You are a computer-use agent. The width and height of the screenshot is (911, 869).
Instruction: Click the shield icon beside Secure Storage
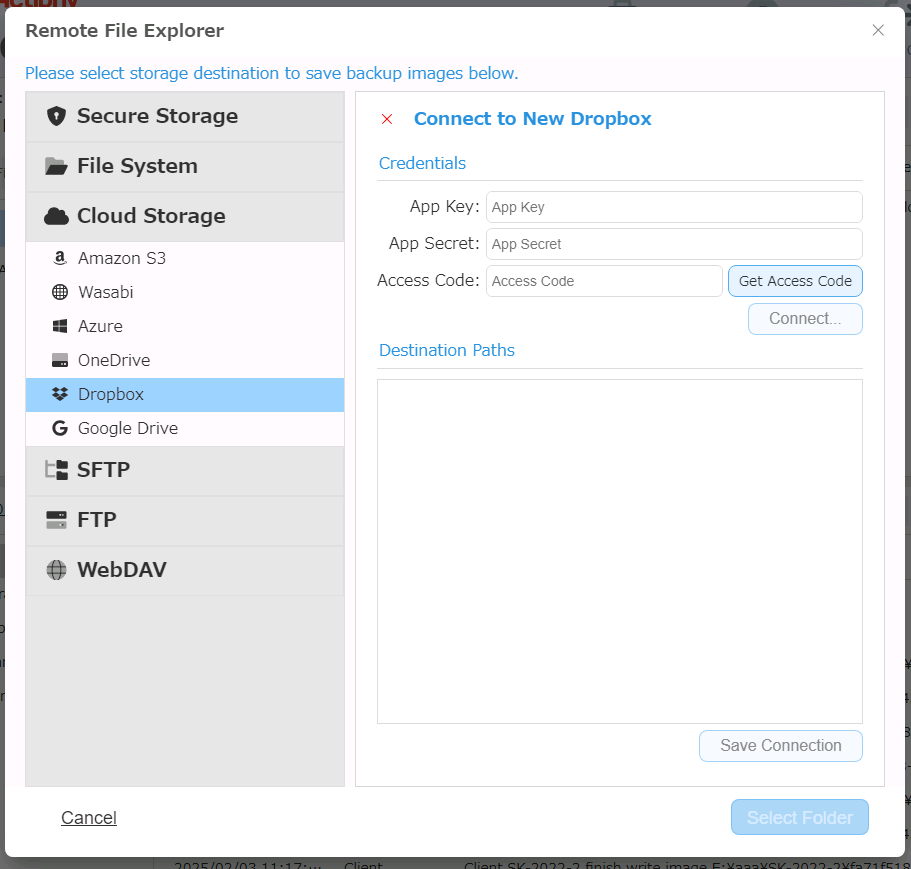point(56,116)
